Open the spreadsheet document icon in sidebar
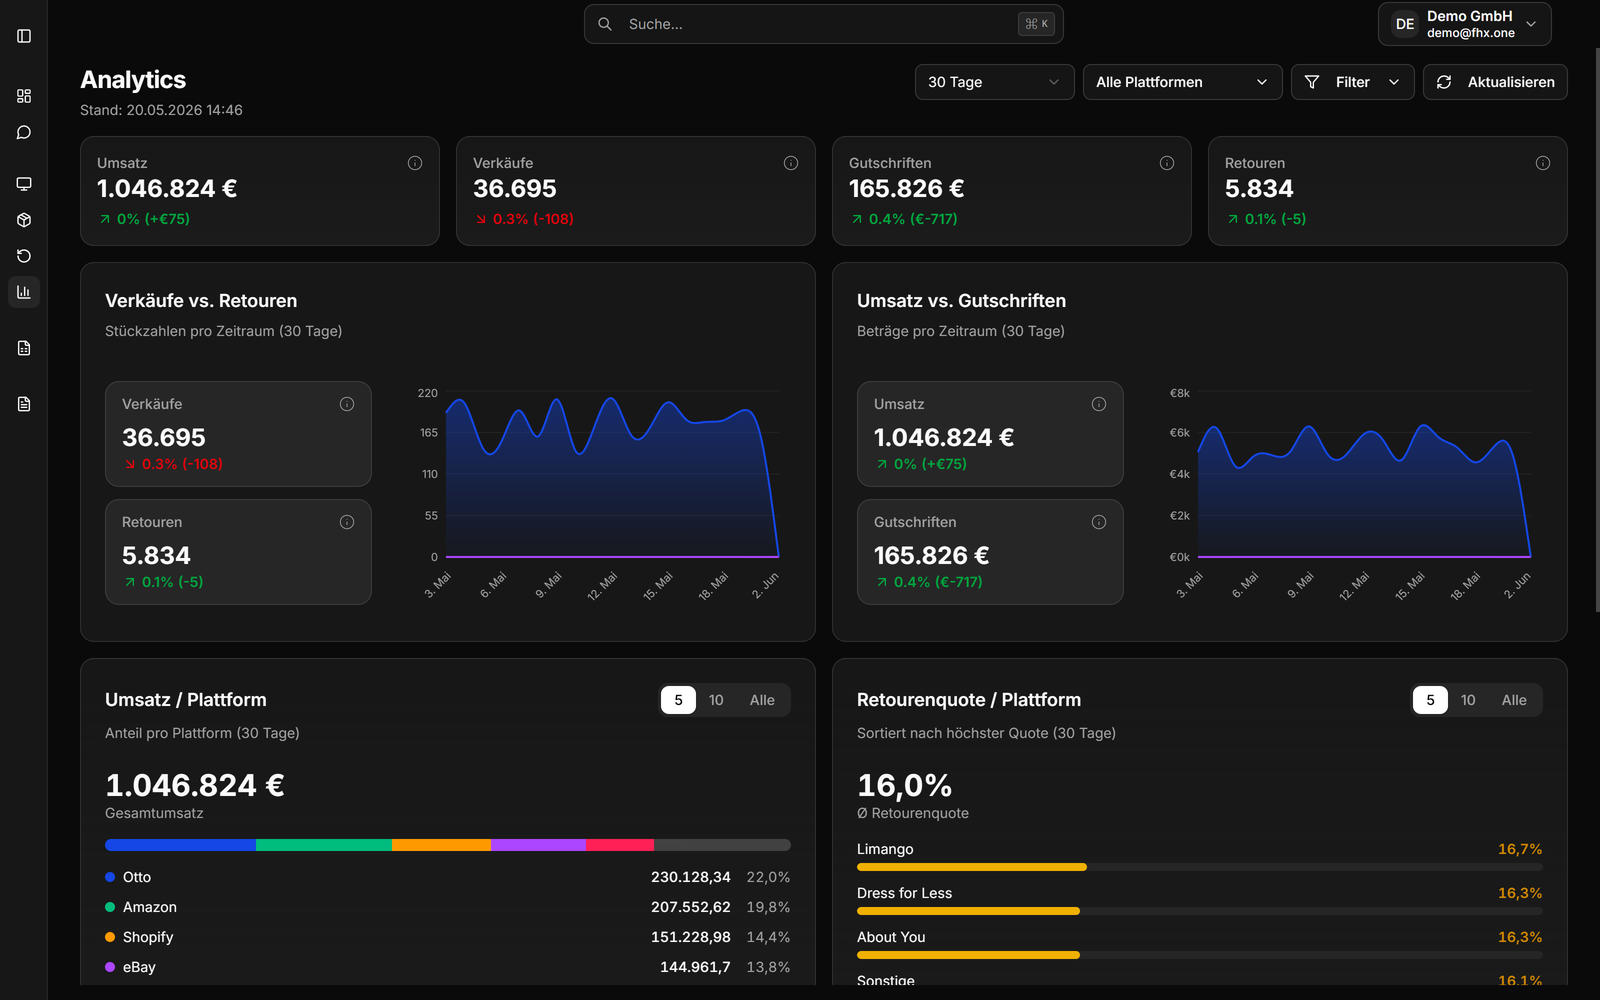Image resolution: width=1600 pixels, height=1000 pixels. tap(24, 348)
